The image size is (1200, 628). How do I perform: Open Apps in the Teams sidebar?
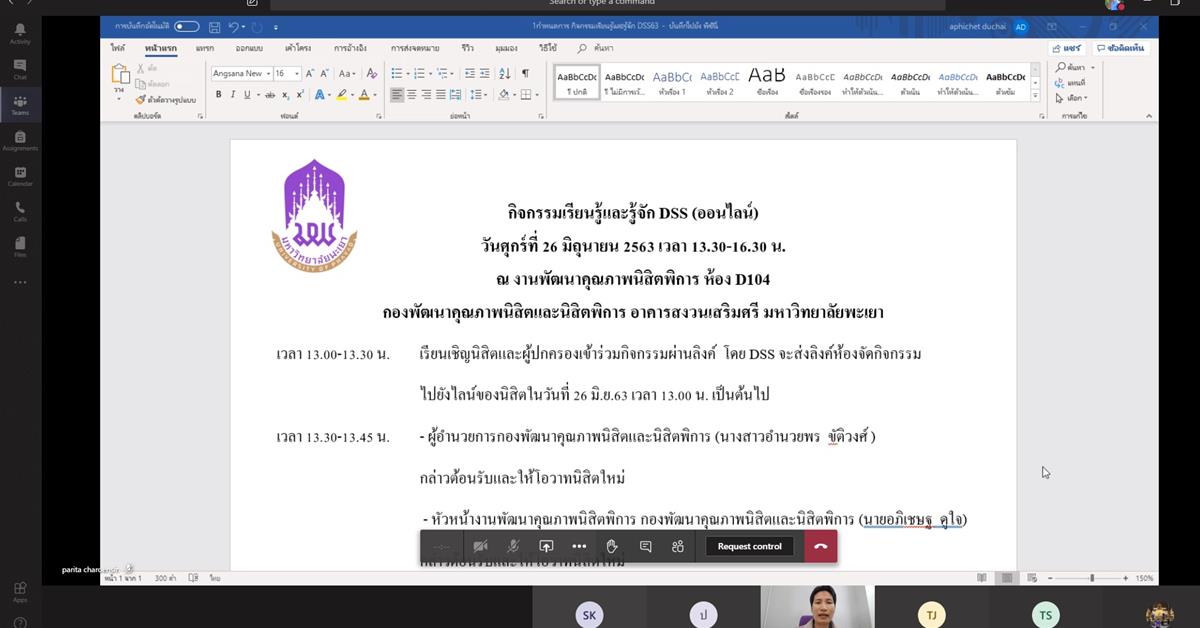tap(20, 592)
